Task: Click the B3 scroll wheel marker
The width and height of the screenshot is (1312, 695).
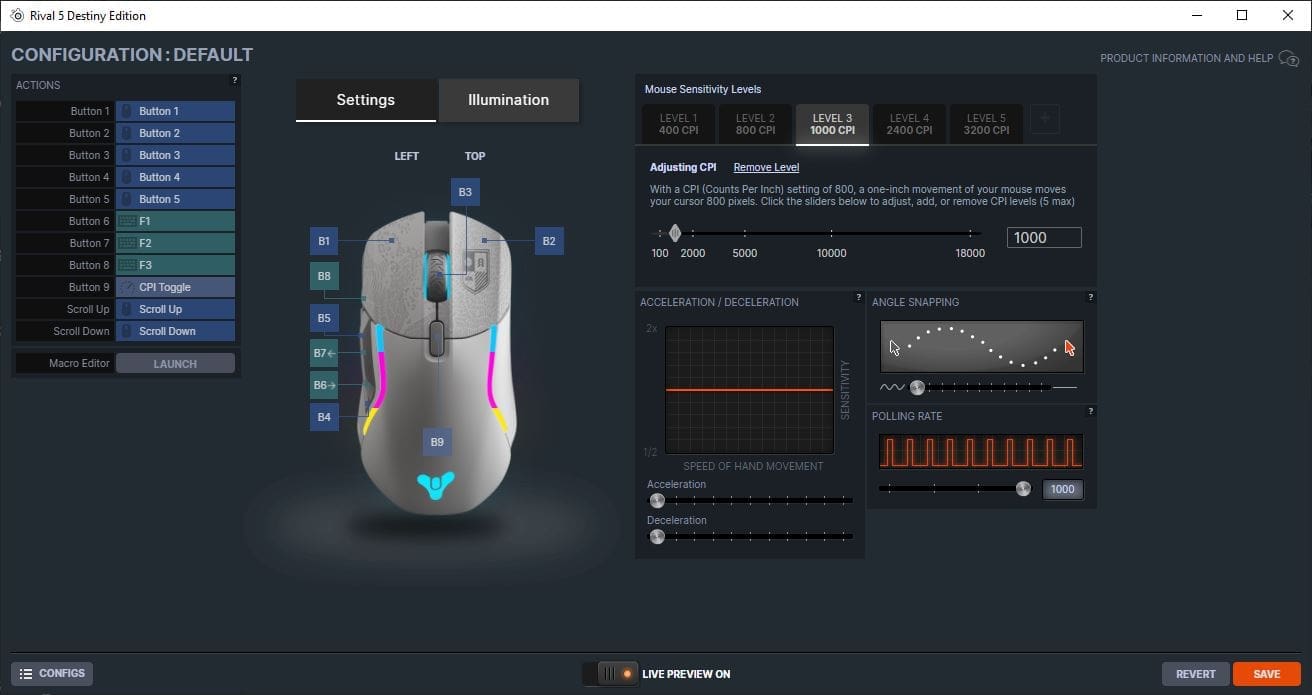Action: pyautogui.click(x=465, y=192)
